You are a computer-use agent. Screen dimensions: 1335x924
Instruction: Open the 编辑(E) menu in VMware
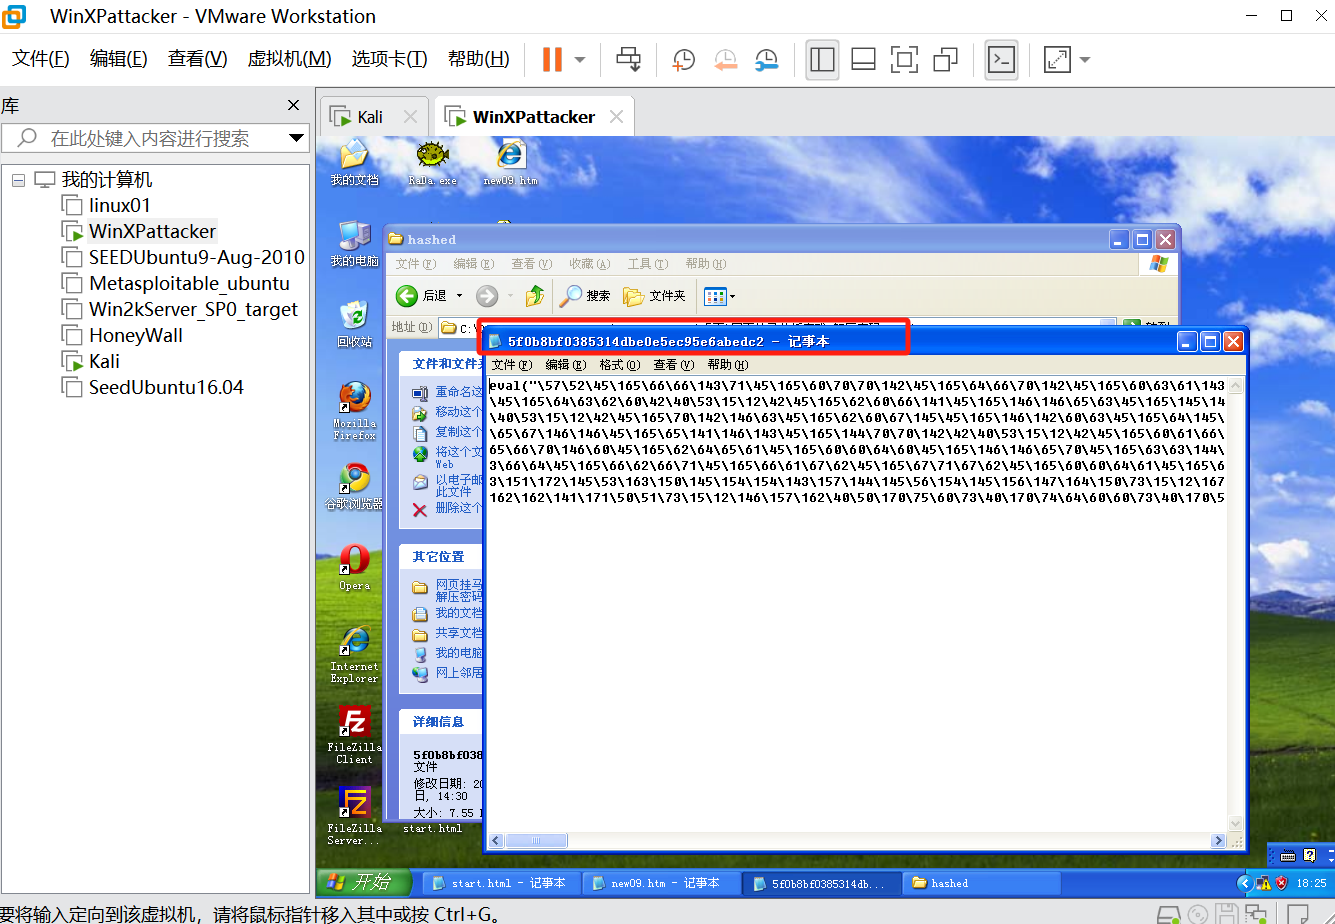pyautogui.click(x=119, y=59)
